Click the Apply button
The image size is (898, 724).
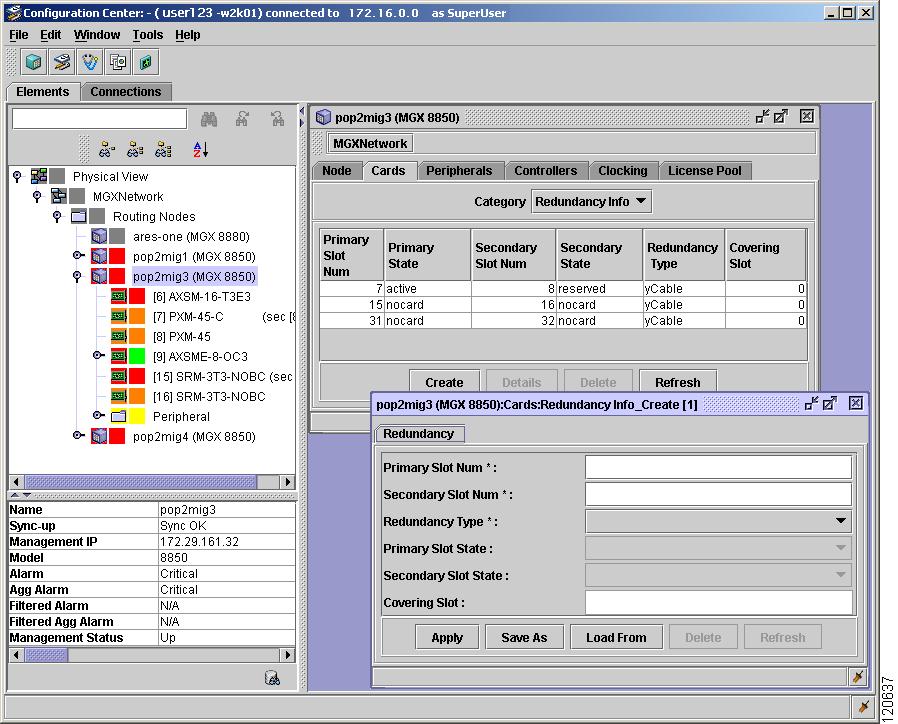tap(447, 638)
